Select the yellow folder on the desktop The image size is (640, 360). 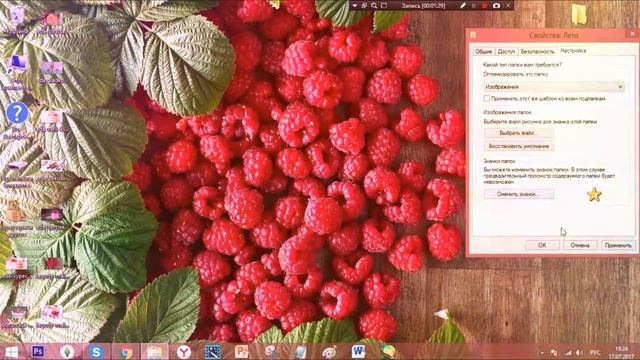[579, 14]
